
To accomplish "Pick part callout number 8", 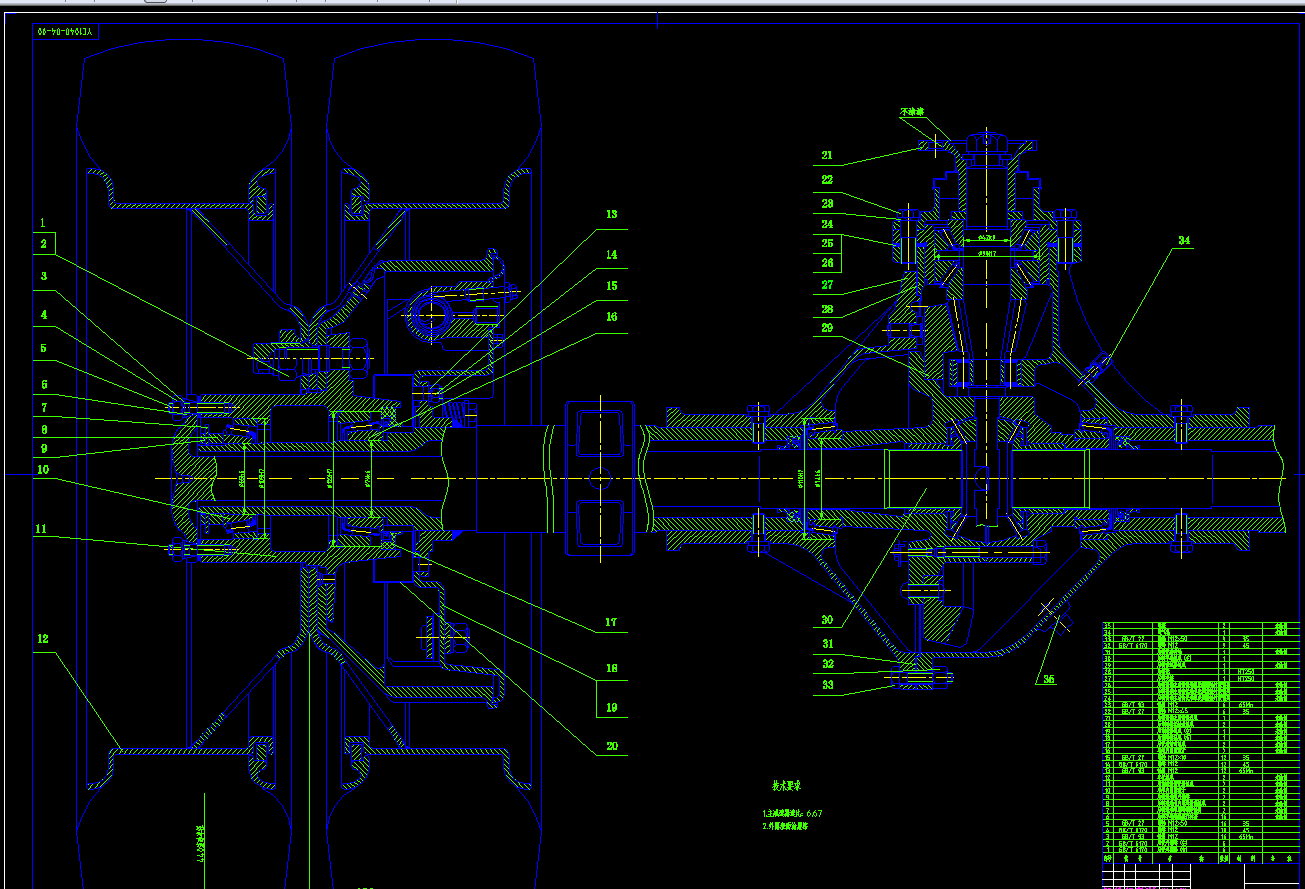I will [43, 429].
